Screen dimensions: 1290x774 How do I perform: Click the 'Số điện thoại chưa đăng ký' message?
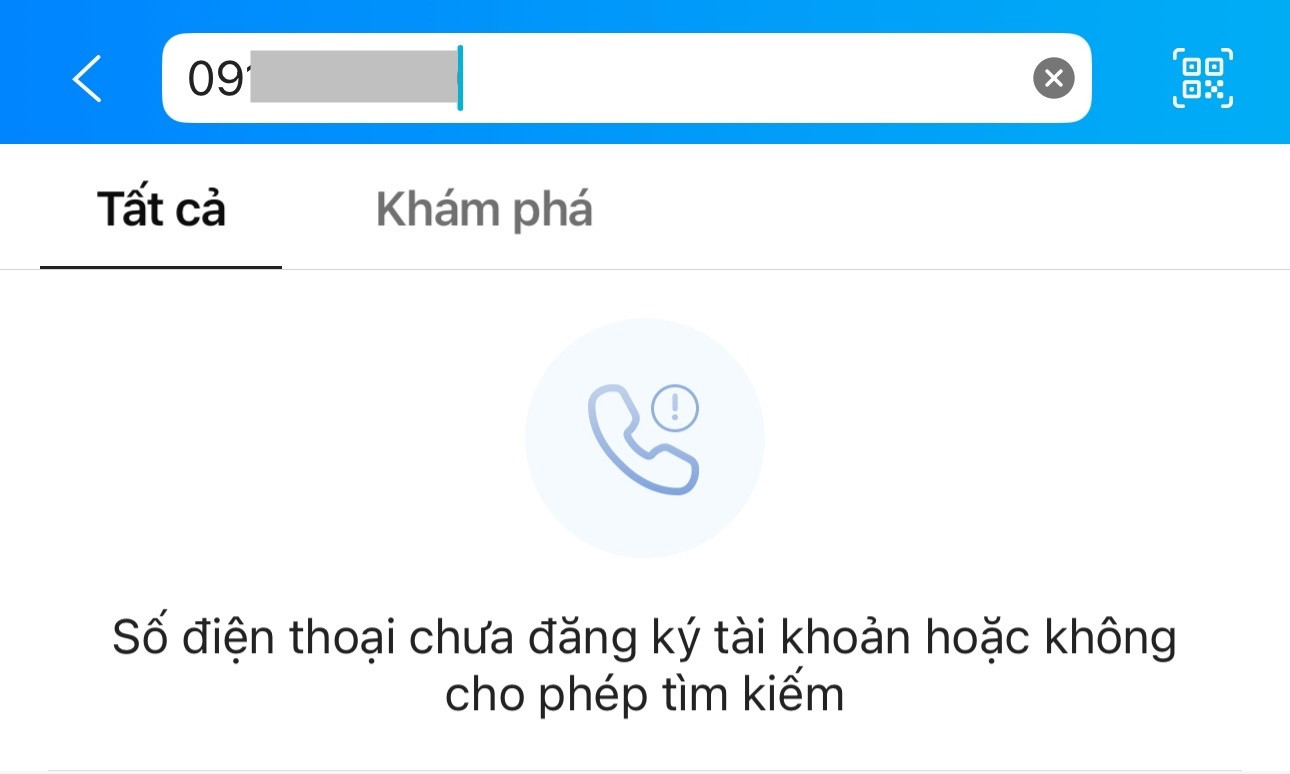coord(644,638)
